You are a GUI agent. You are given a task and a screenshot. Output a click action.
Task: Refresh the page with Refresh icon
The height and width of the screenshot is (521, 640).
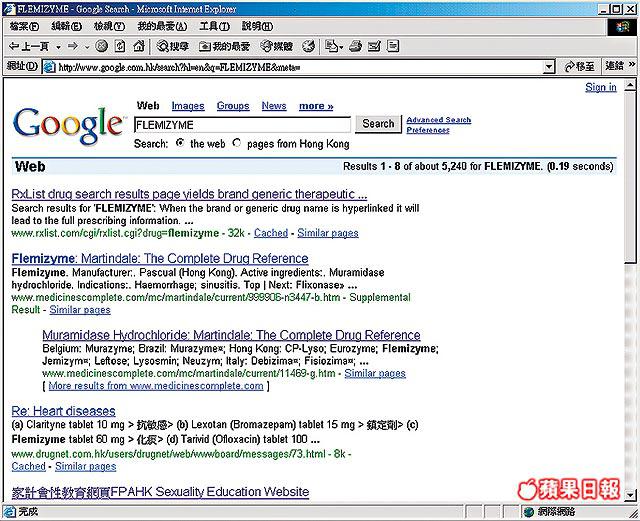pos(120,46)
